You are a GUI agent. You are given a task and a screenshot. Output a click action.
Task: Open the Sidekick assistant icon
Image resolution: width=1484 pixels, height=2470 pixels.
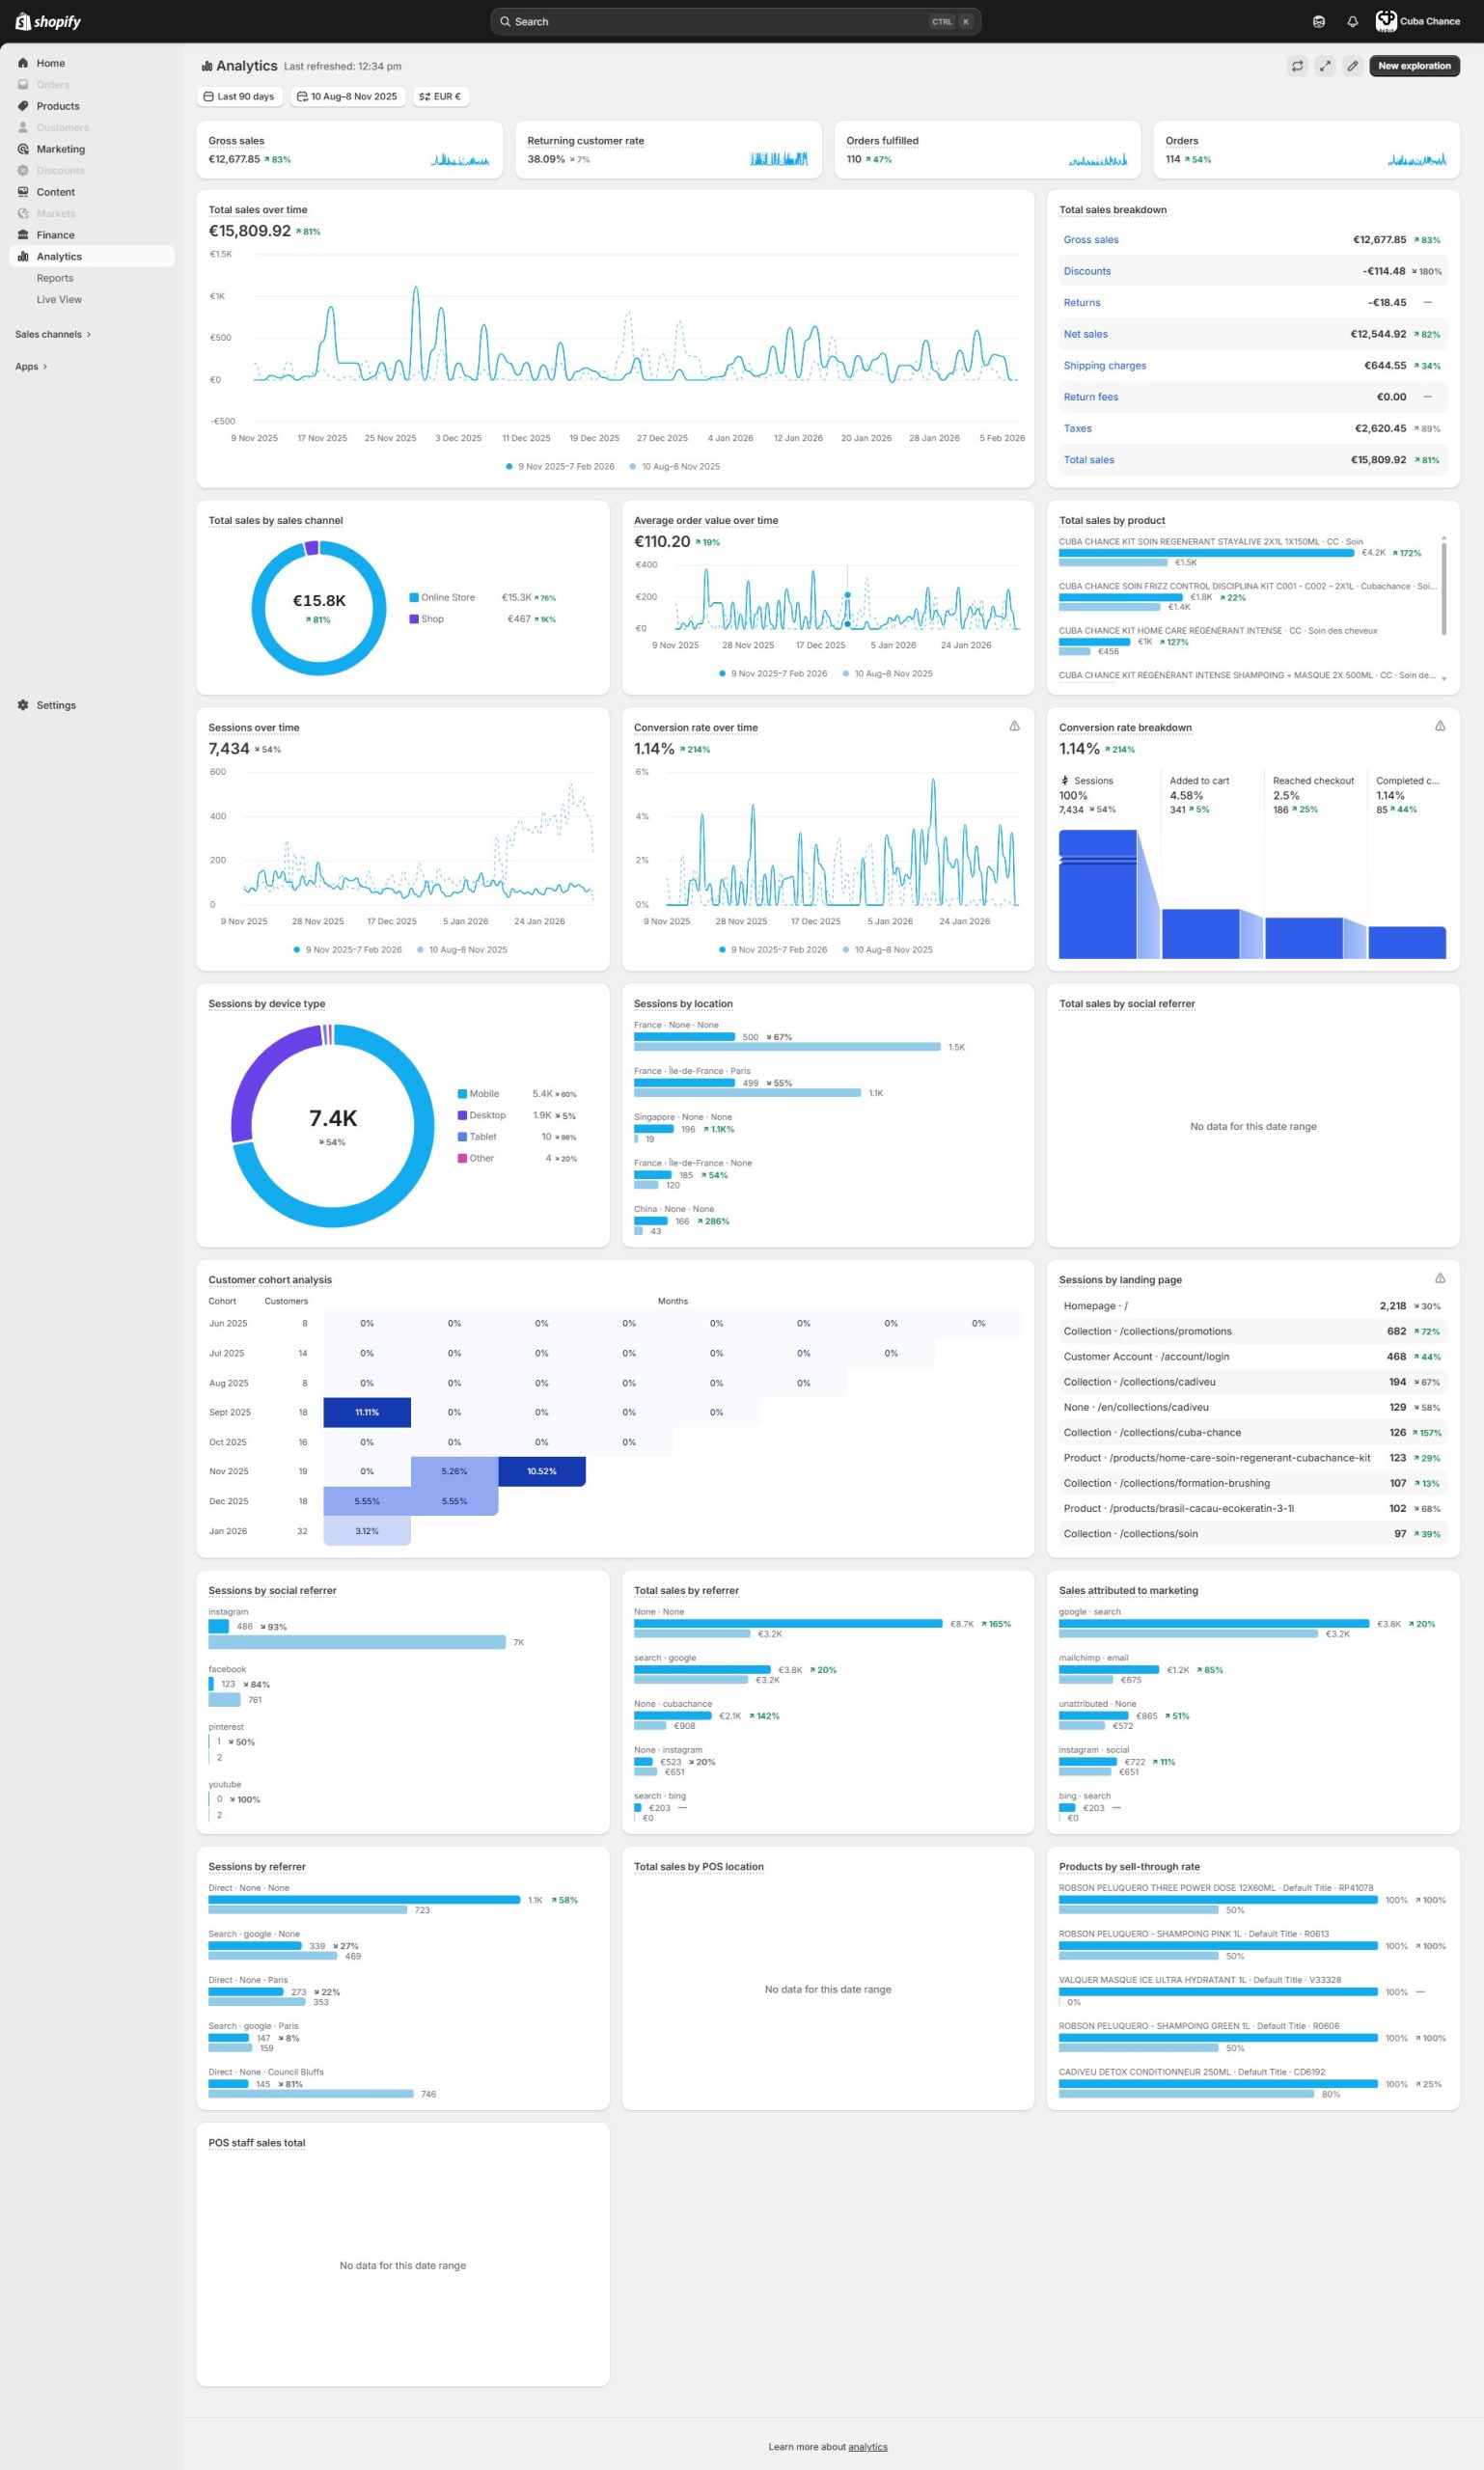[x=1318, y=21]
